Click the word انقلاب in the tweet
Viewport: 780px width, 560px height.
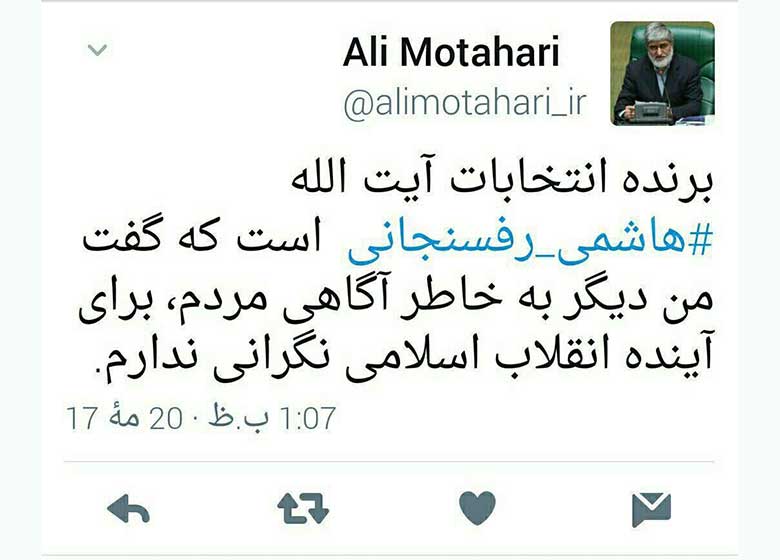tap(552, 354)
